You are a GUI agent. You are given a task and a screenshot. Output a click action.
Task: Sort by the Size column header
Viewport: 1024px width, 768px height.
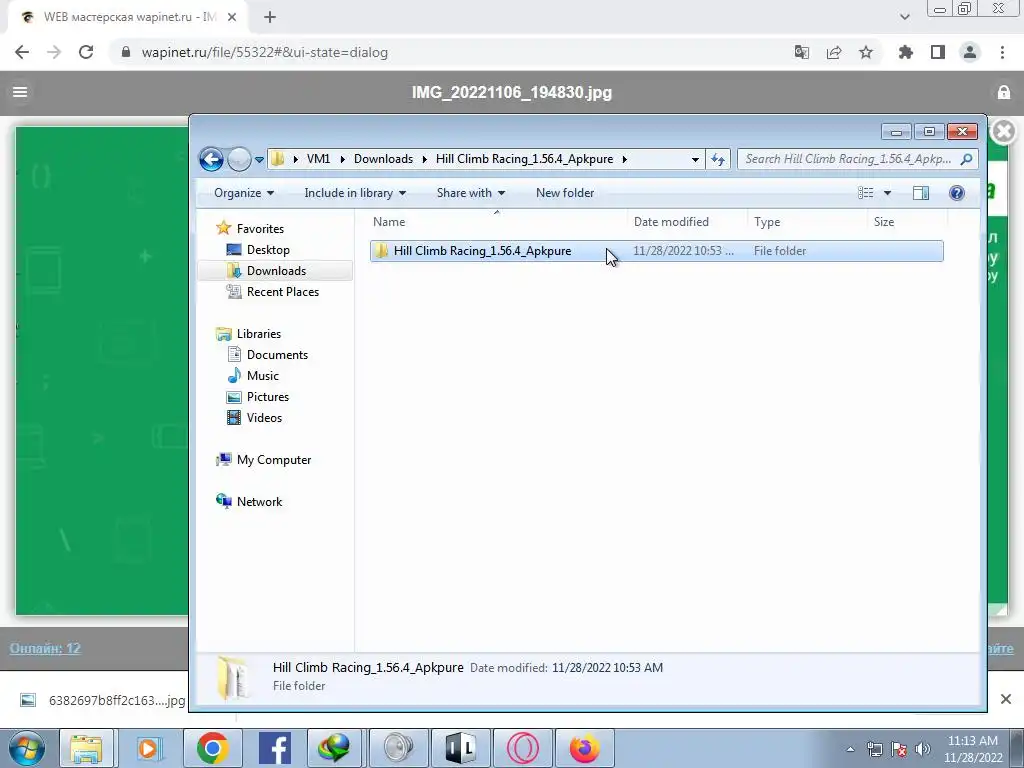coord(884,221)
